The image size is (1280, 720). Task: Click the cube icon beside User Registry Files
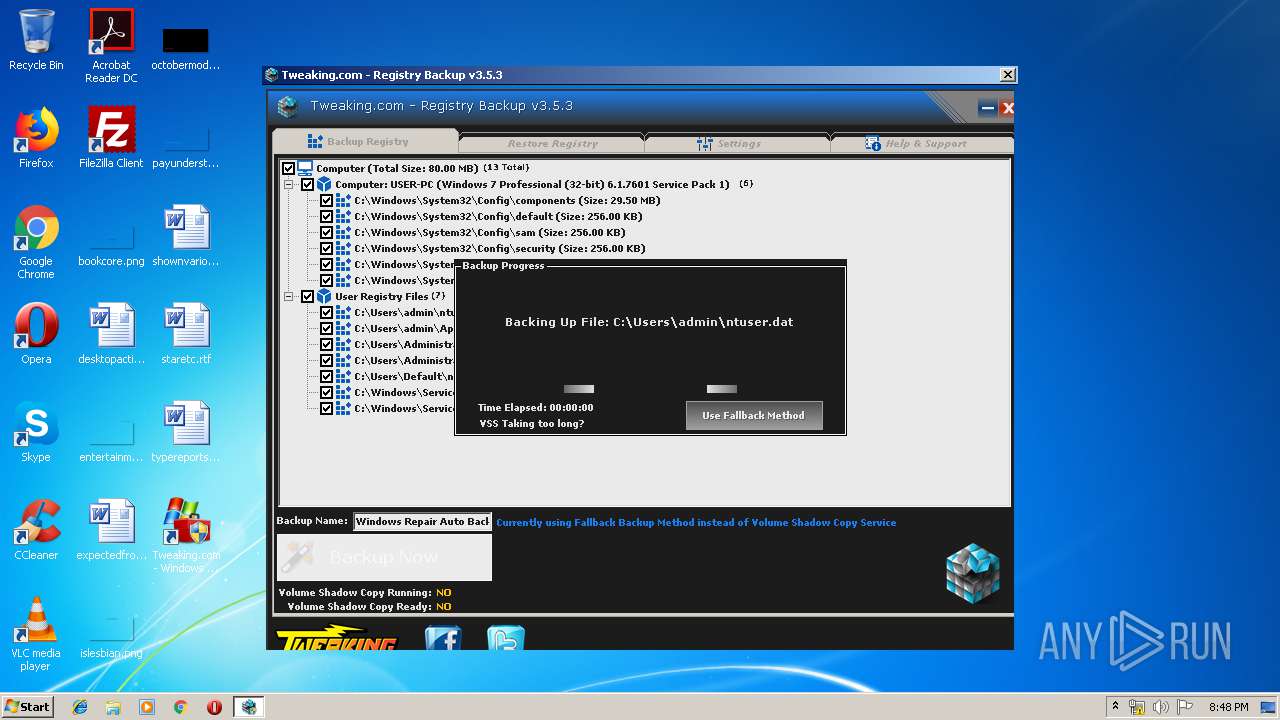324,296
